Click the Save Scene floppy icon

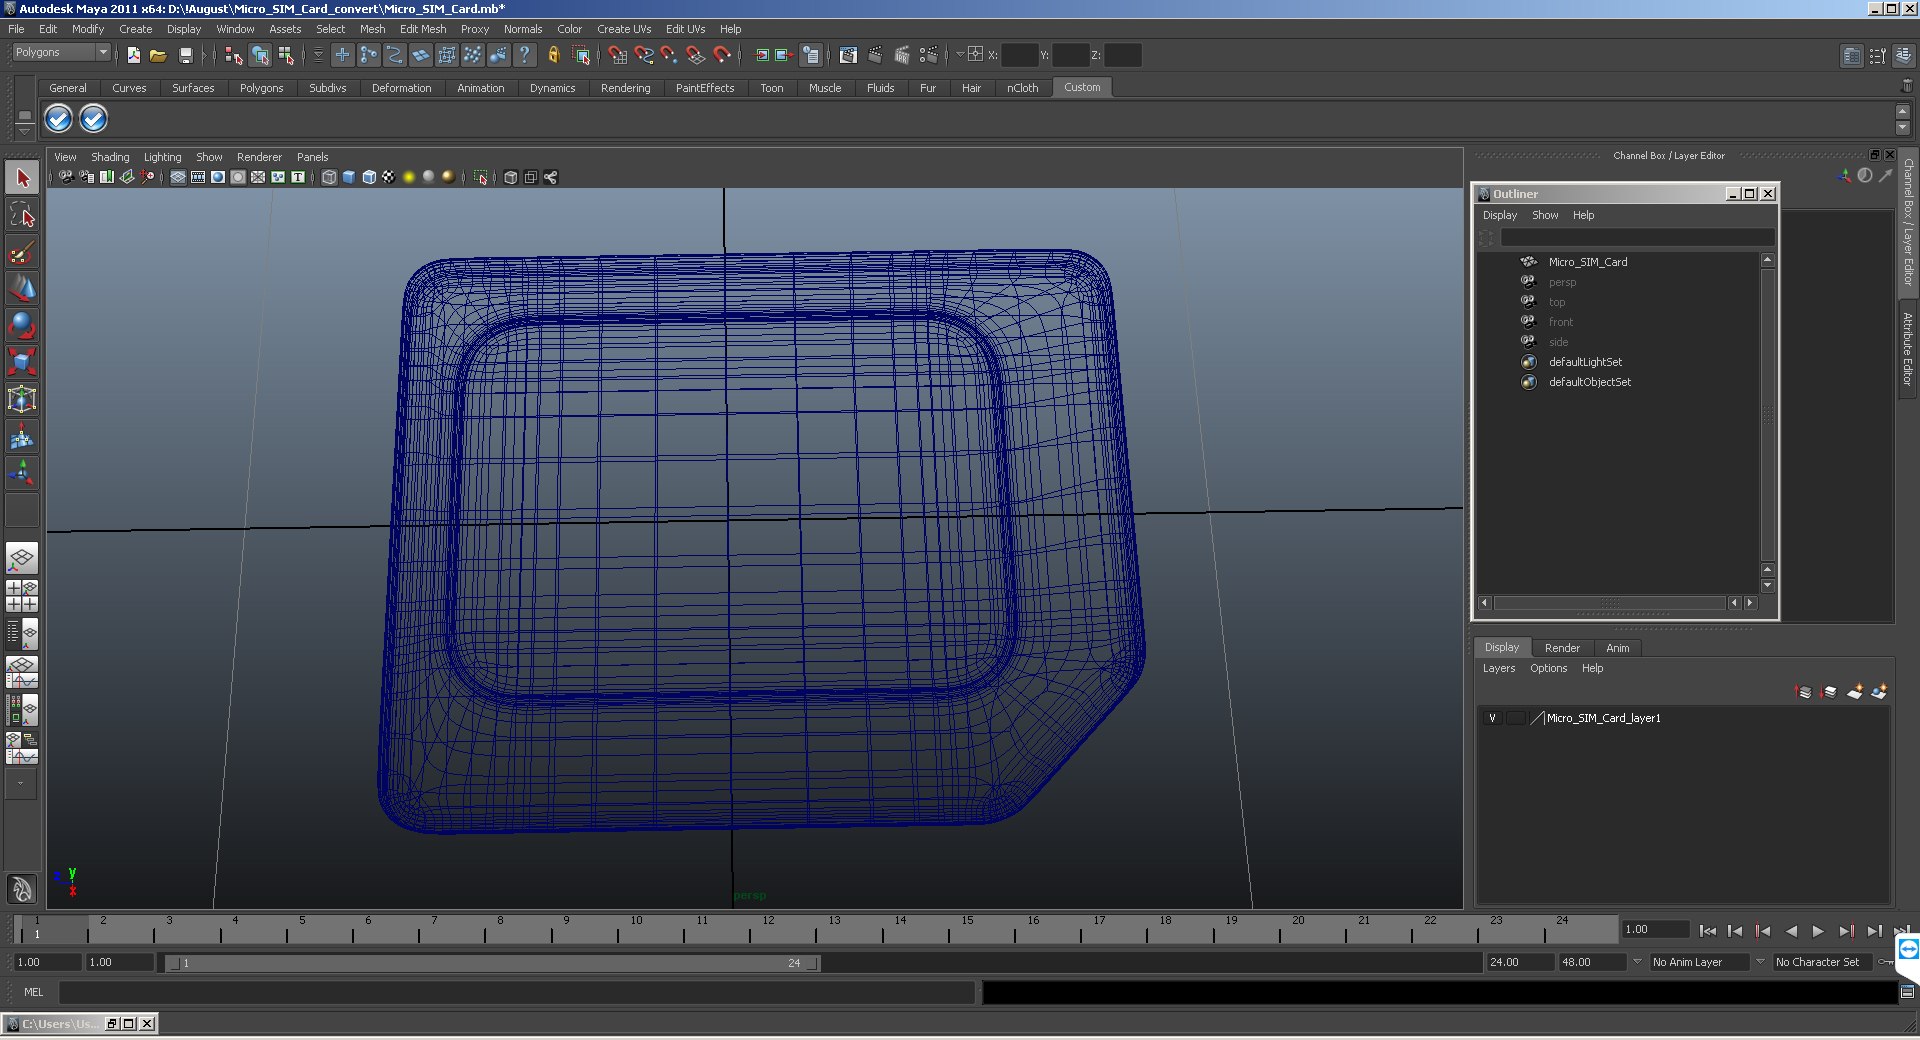(x=185, y=55)
